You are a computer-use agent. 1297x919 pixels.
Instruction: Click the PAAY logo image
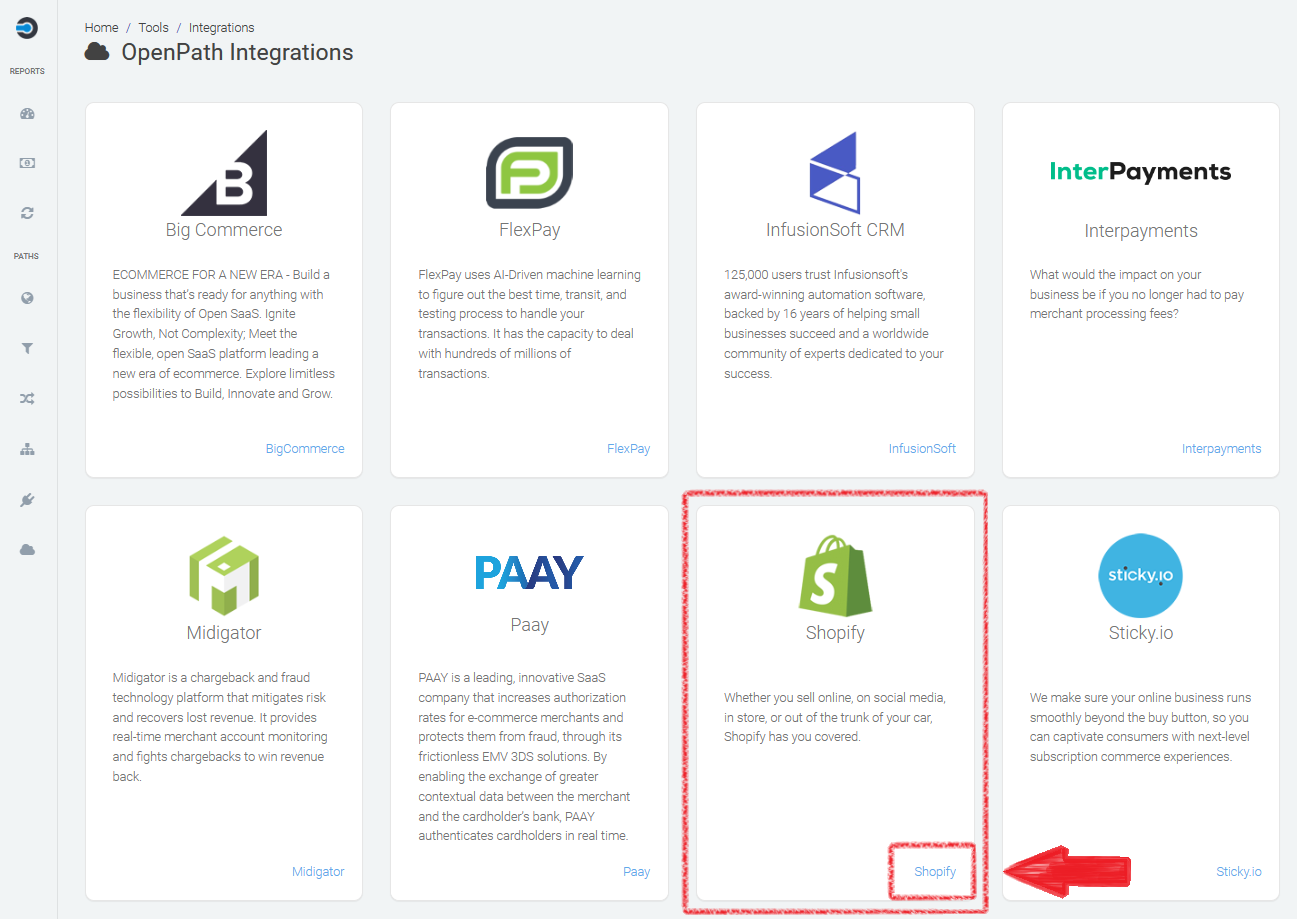tap(529, 572)
